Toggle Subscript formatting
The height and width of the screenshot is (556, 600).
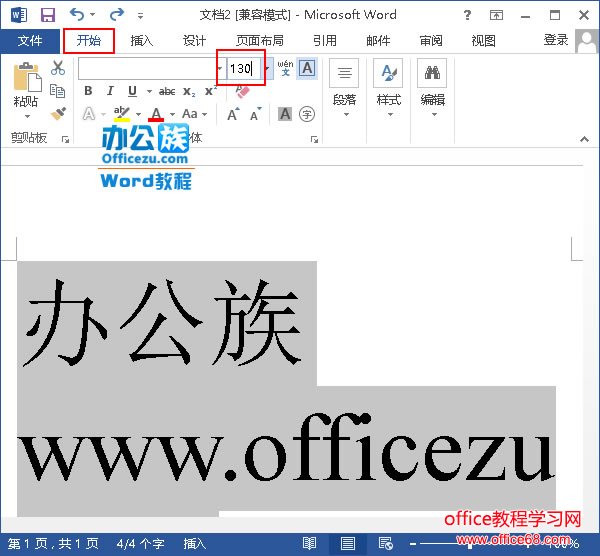[189, 91]
